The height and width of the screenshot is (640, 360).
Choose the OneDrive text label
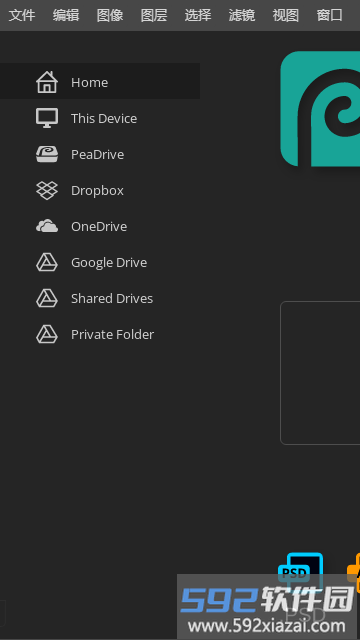coord(99,227)
